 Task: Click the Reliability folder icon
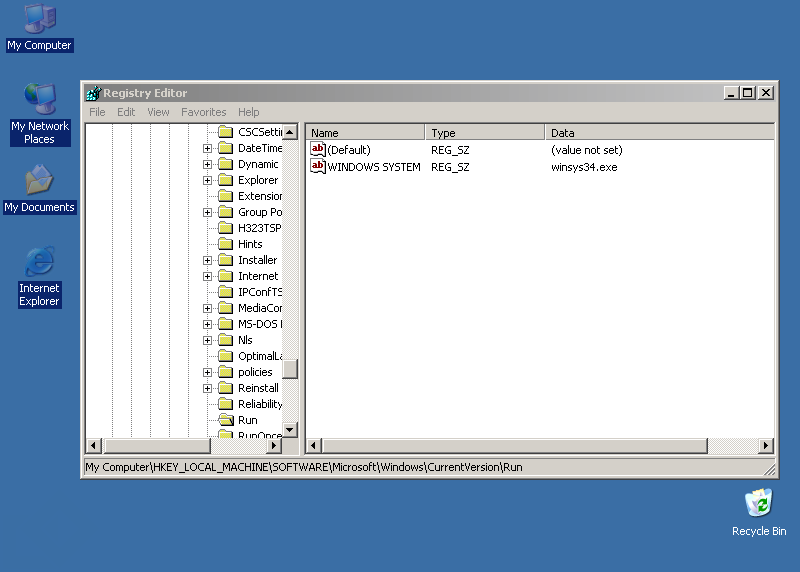point(226,404)
